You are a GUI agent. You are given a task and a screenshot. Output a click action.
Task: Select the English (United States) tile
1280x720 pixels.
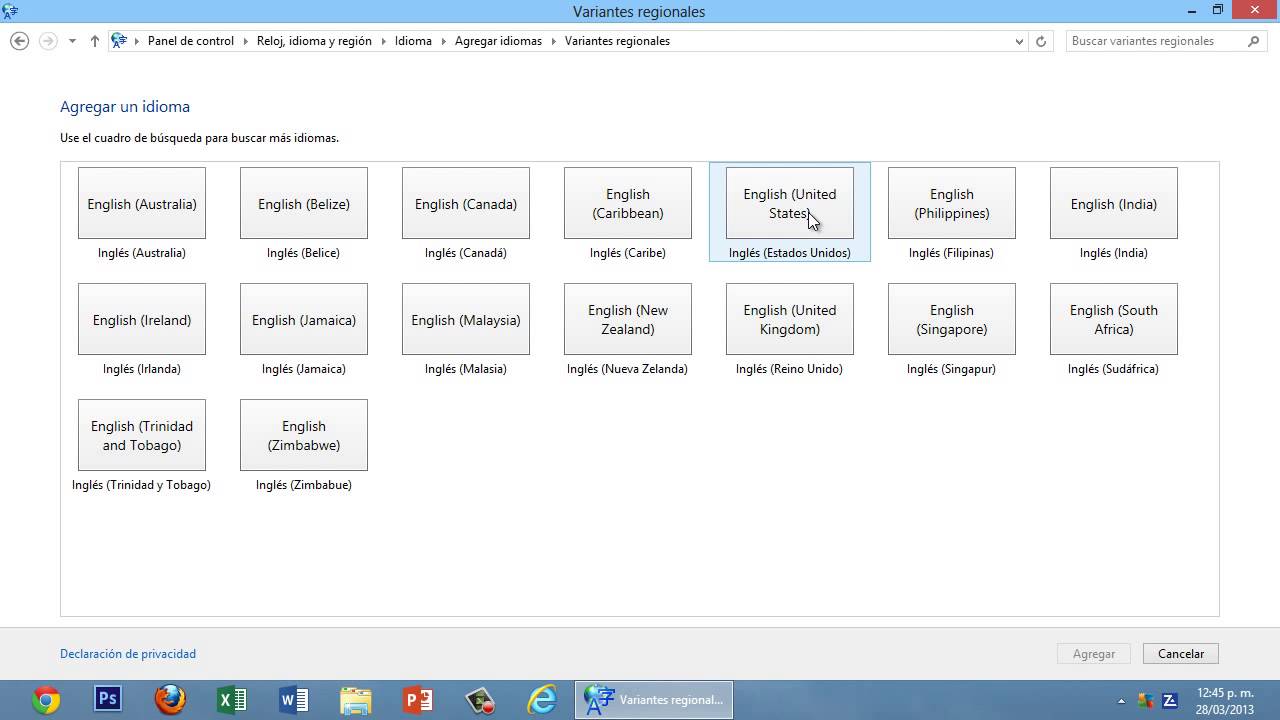790,203
